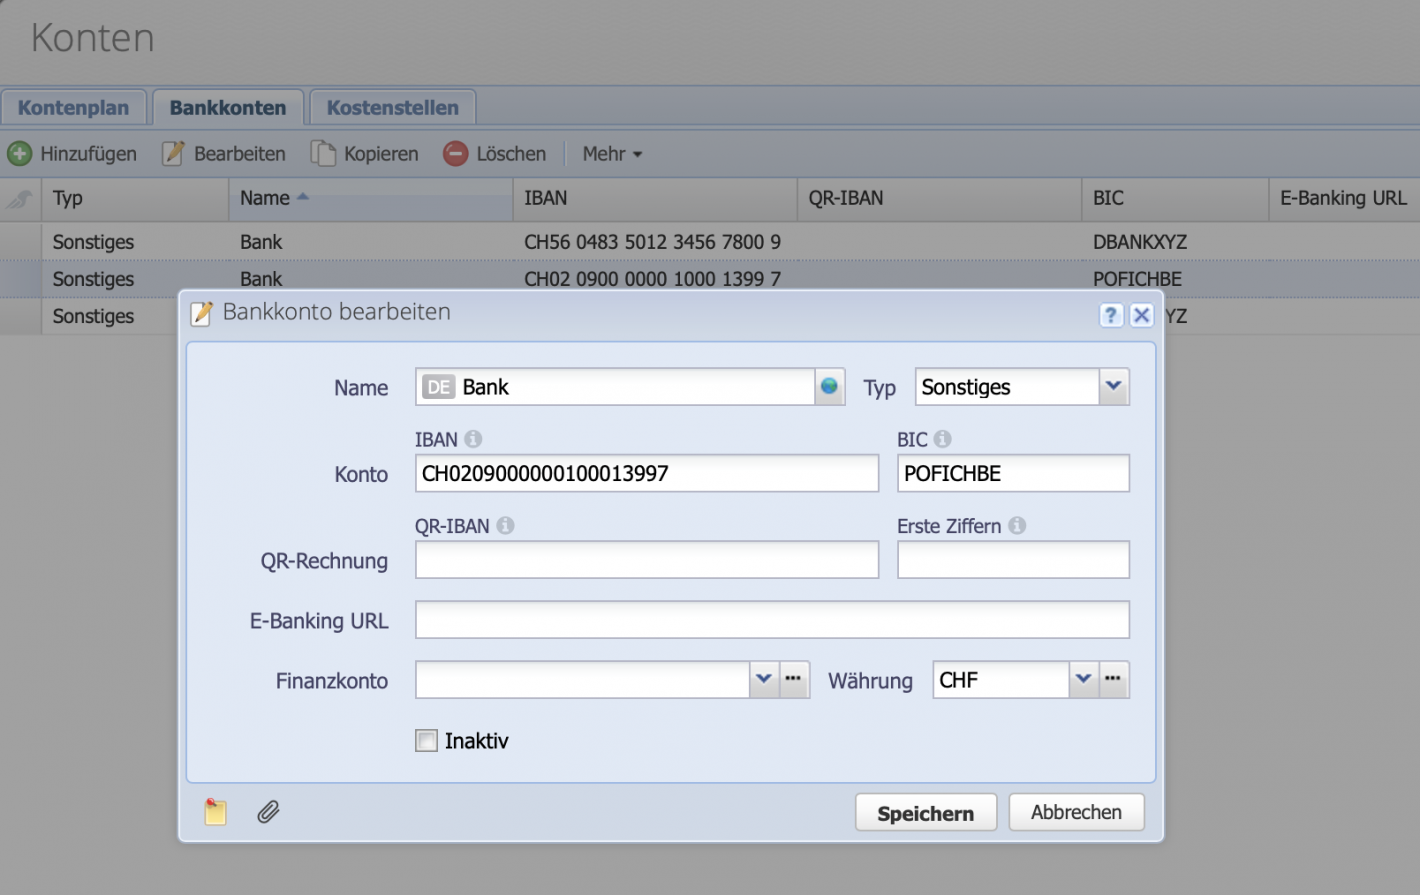Click the Kopieren copy icon
This screenshot has width=1420, height=895.
pos(325,152)
